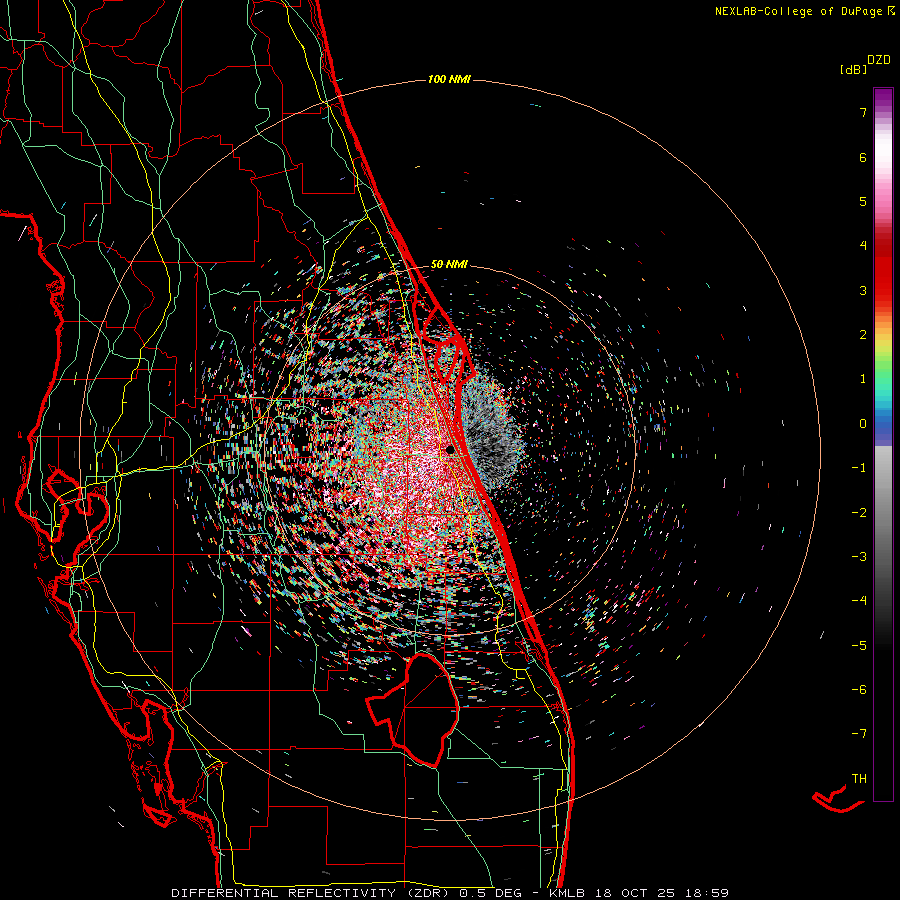Click the 5 value on the color scale
Image resolution: width=900 pixels, height=900 pixels.
pyautogui.click(x=863, y=201)
